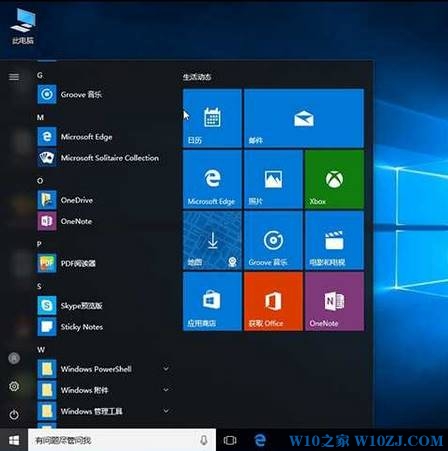Click the letter O section header
Screen dimensions: 448x451
(x=40, y=181)
